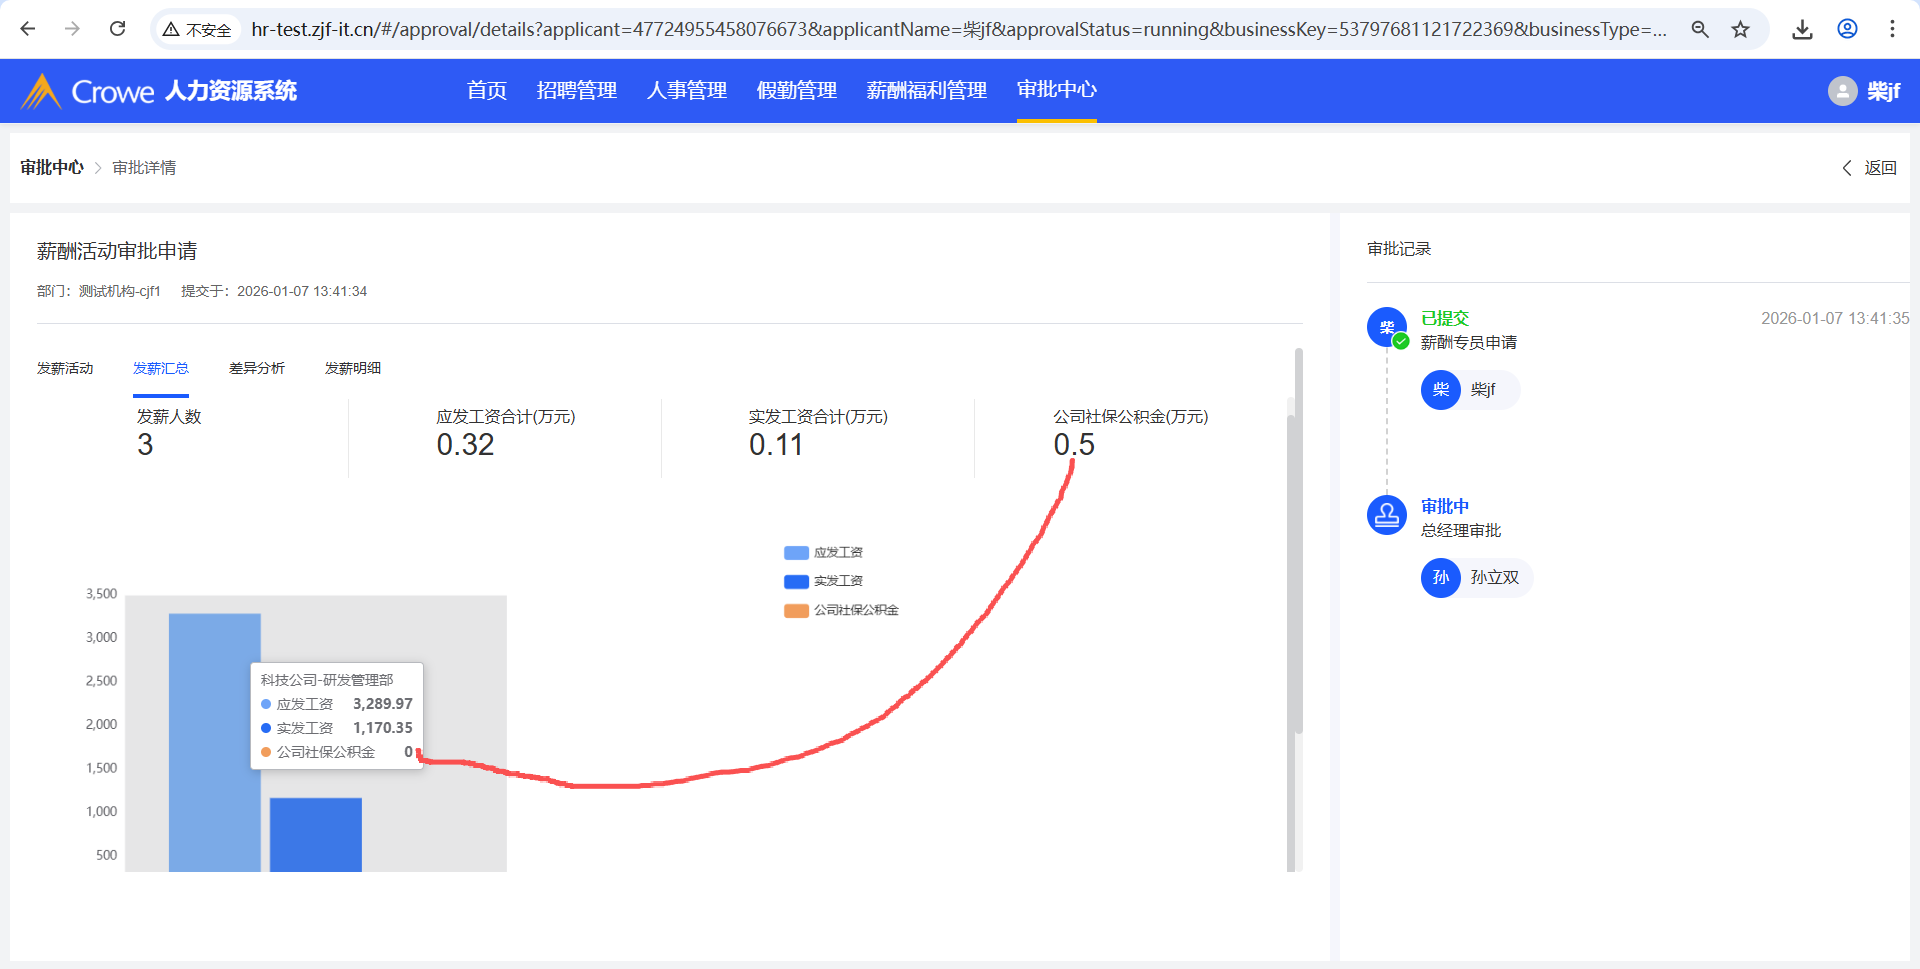
Task: Toggle the 公司社保公积金 legend series
Action: 842,610
